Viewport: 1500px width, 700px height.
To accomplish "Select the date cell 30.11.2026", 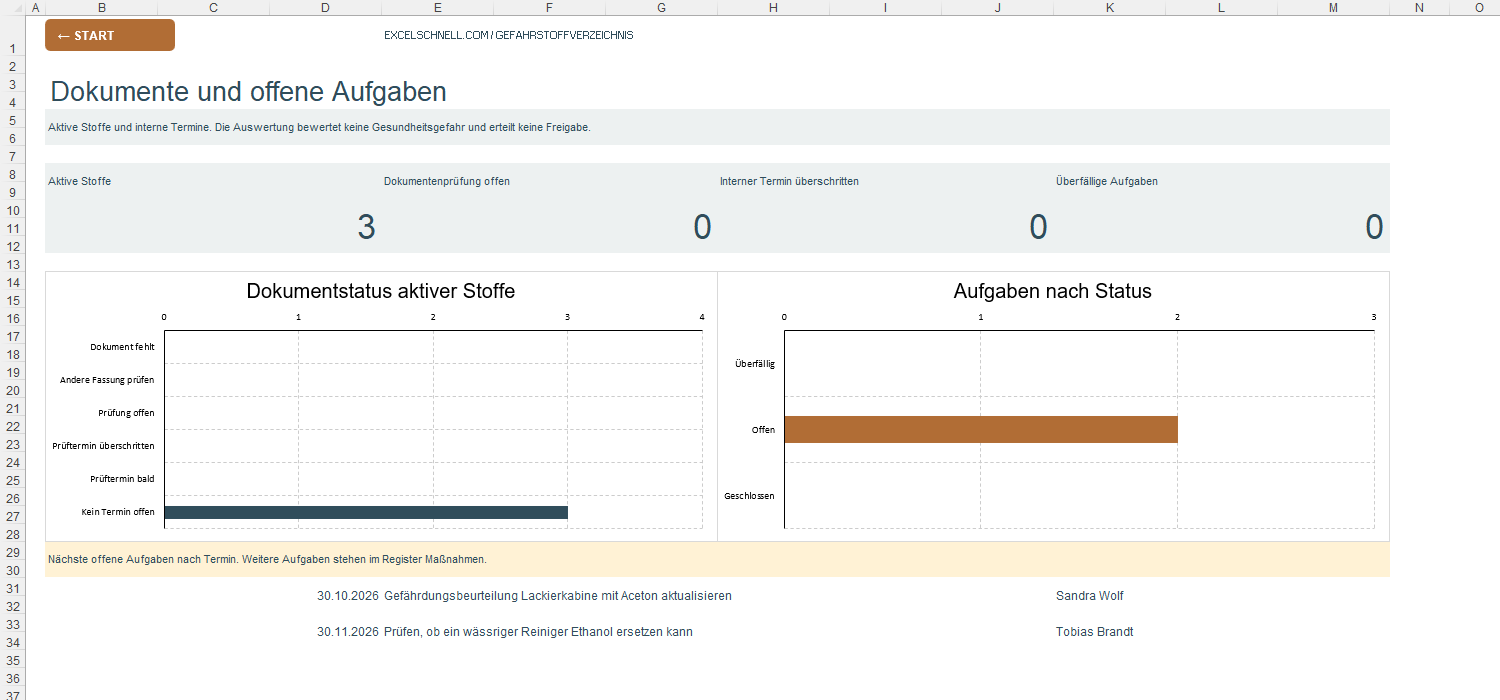I will click(x=348, y=632).
